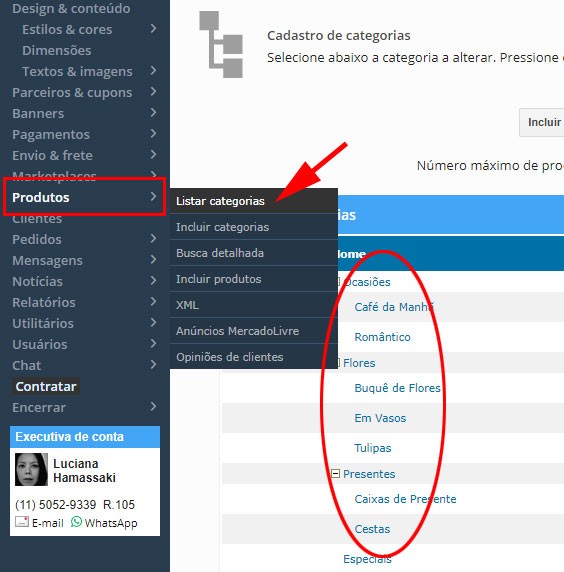Expand the Relatórios submenu arrow

154,302
